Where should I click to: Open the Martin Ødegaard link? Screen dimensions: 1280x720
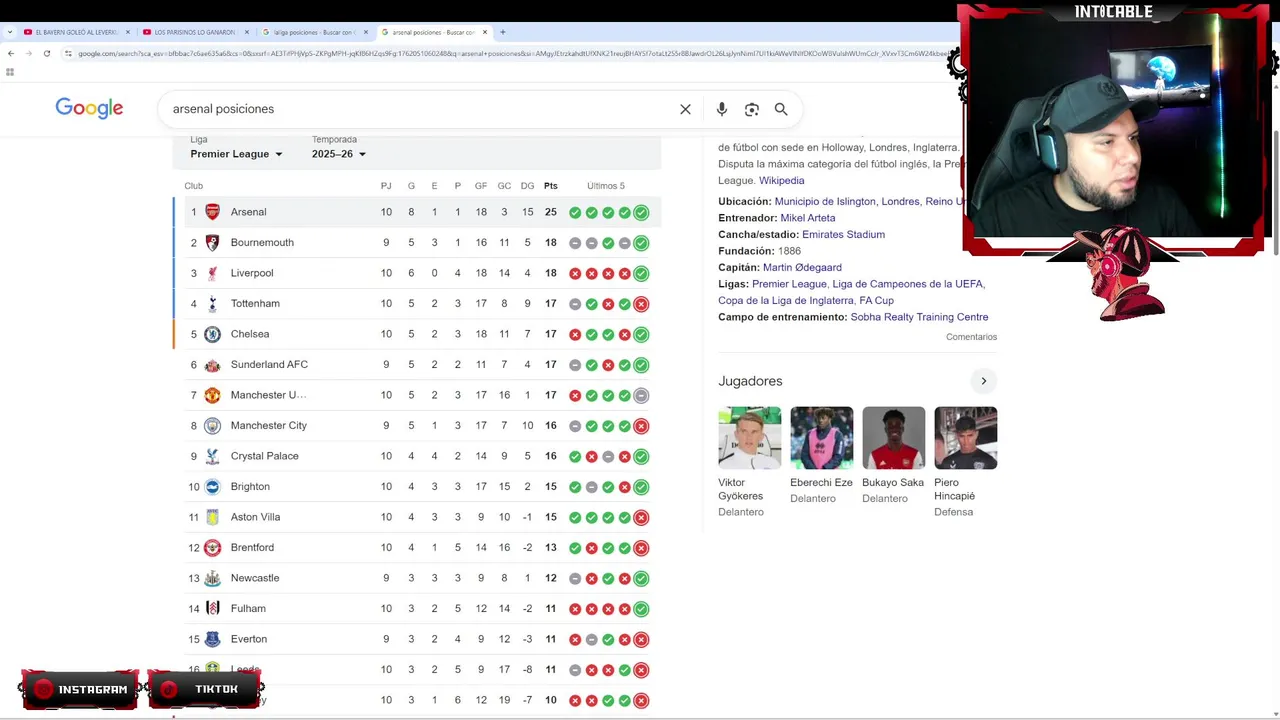pos(802,268)
